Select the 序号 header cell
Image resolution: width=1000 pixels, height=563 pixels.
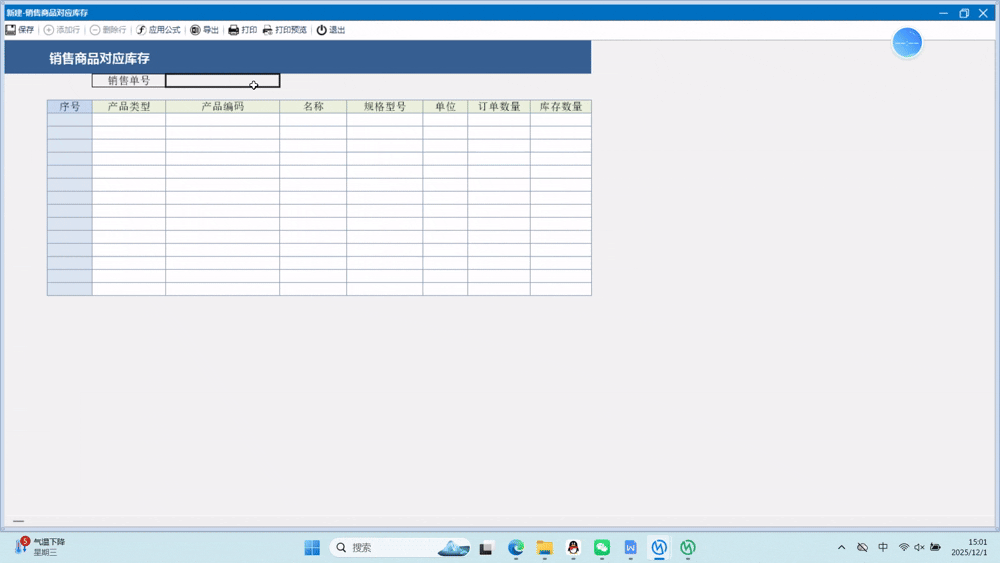coord(69,106)
